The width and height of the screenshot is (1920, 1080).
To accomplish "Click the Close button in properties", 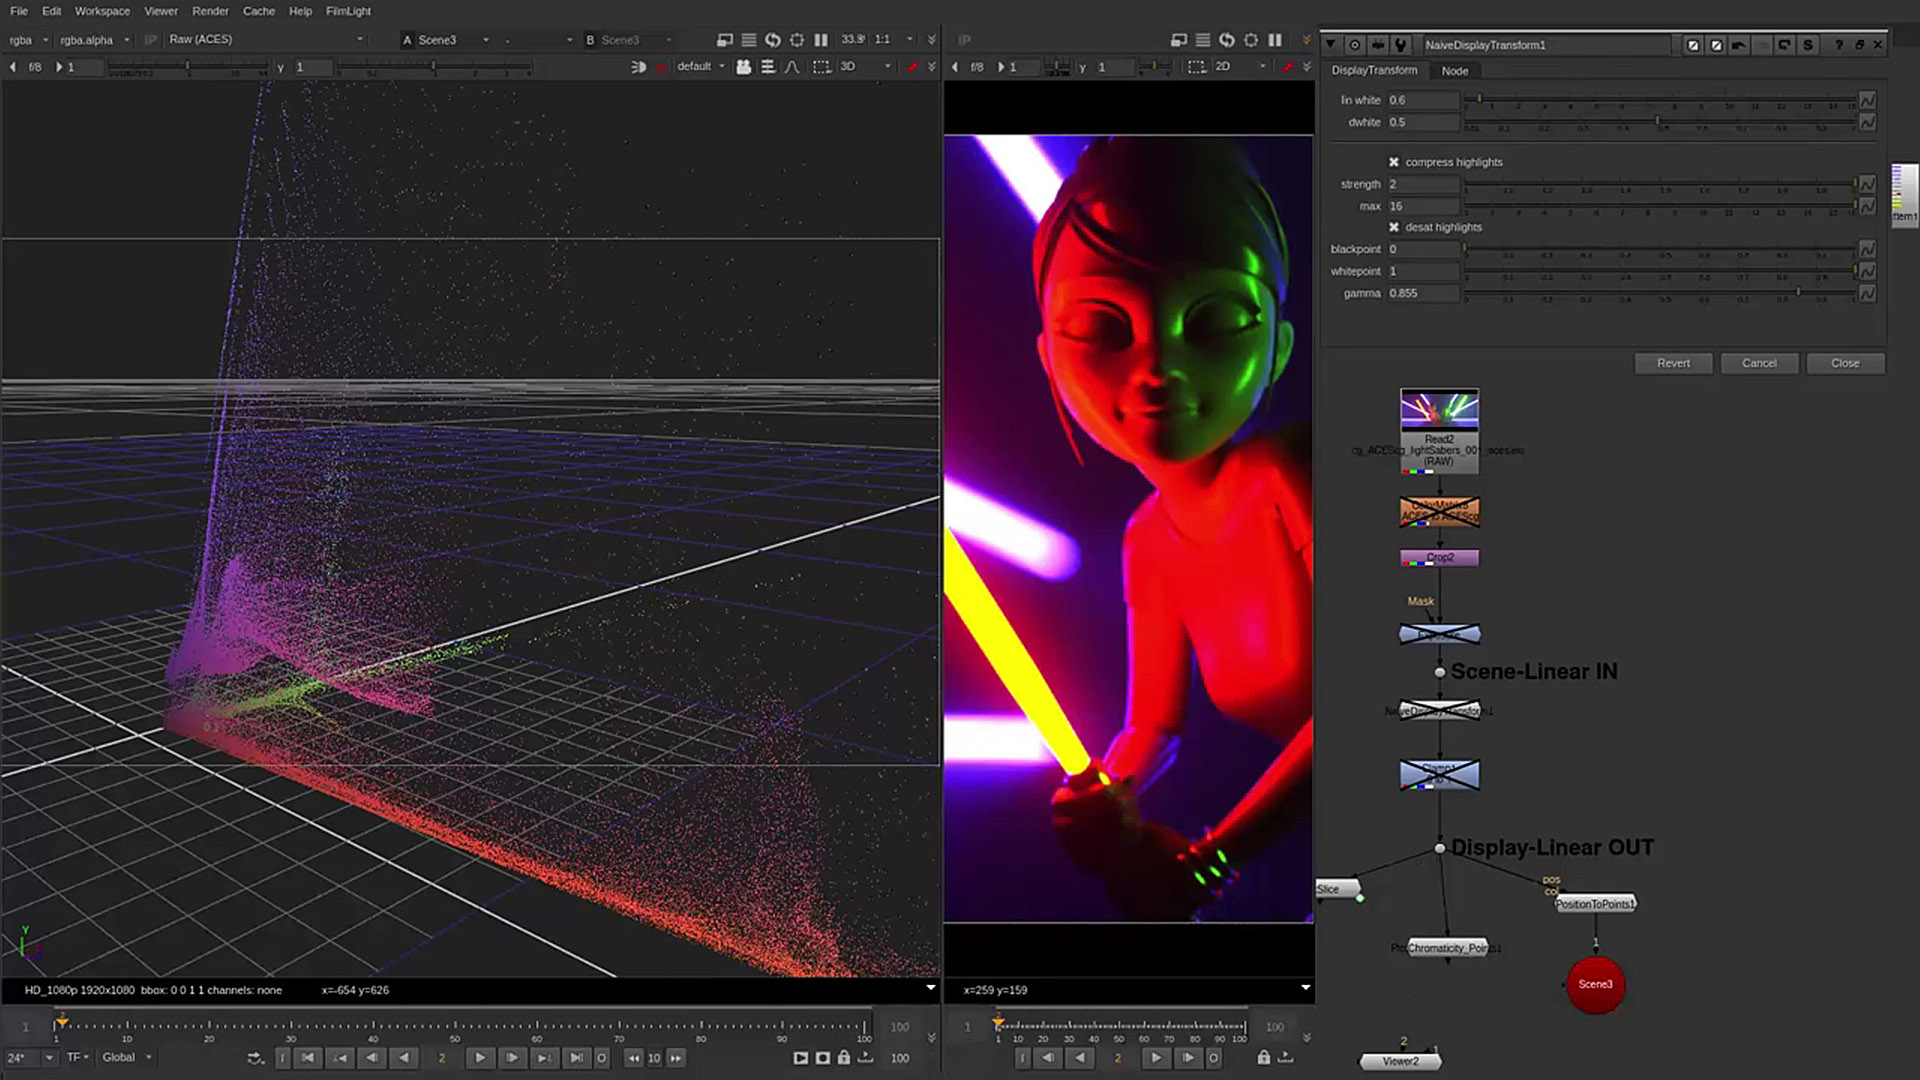I will (1845, 363).
